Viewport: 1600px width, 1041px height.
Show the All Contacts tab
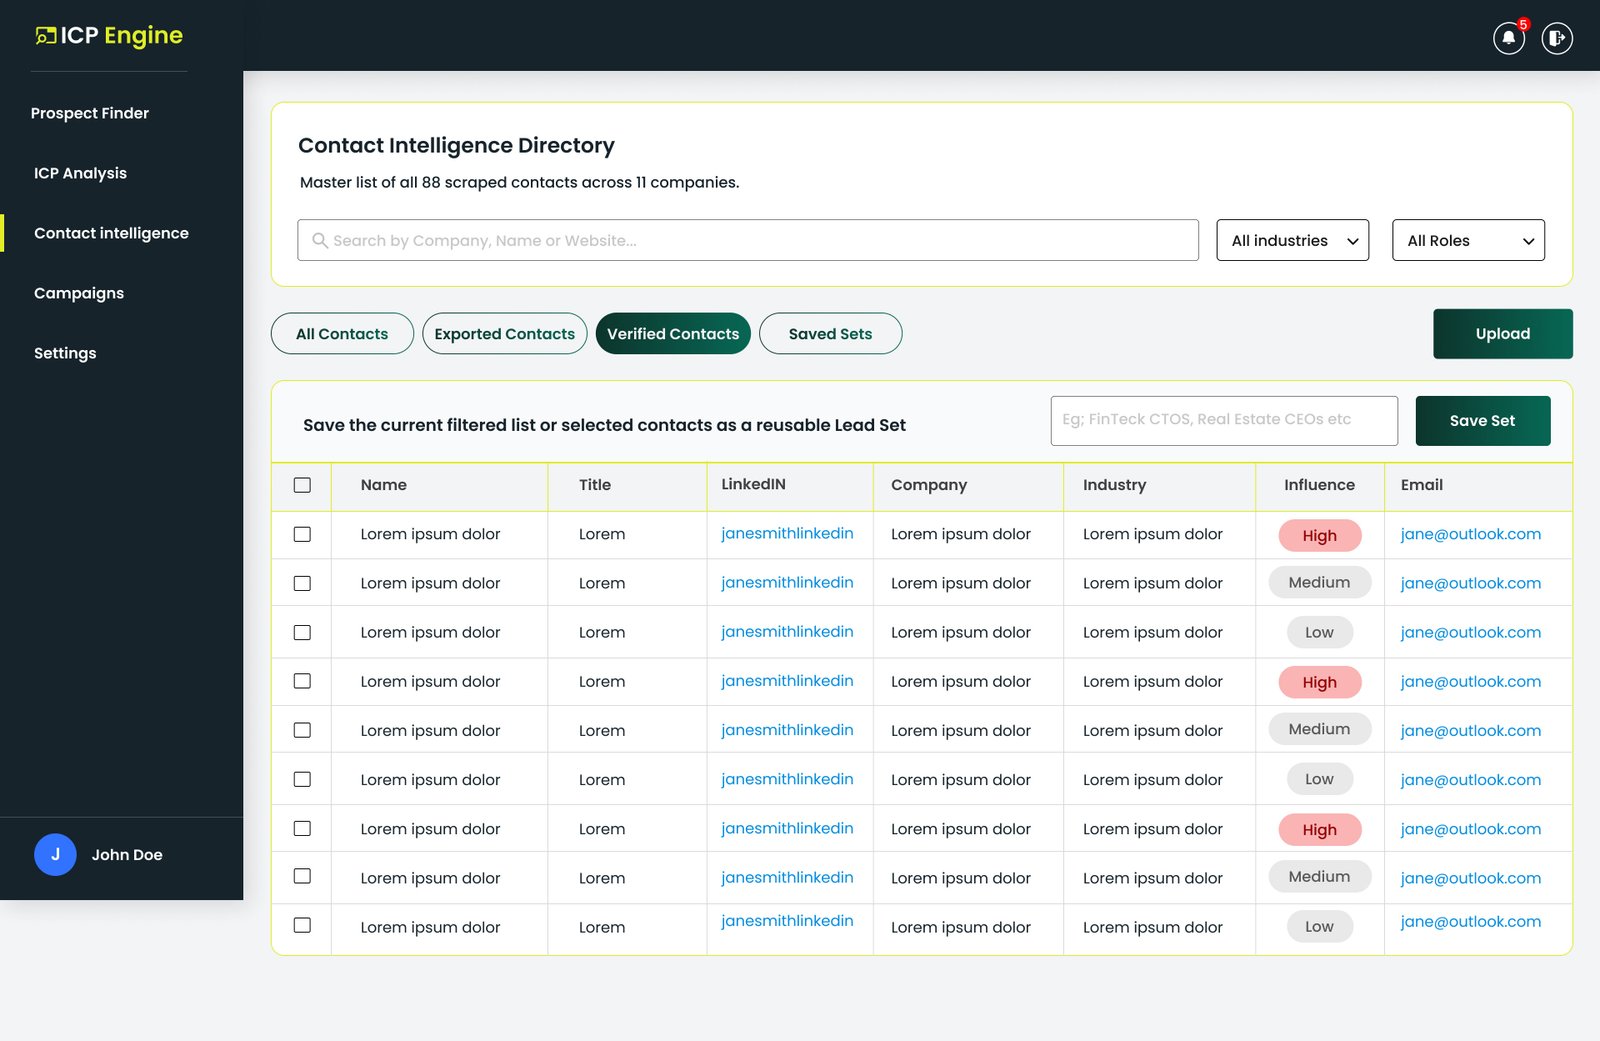pyautogui.click(x=342, y=334)
